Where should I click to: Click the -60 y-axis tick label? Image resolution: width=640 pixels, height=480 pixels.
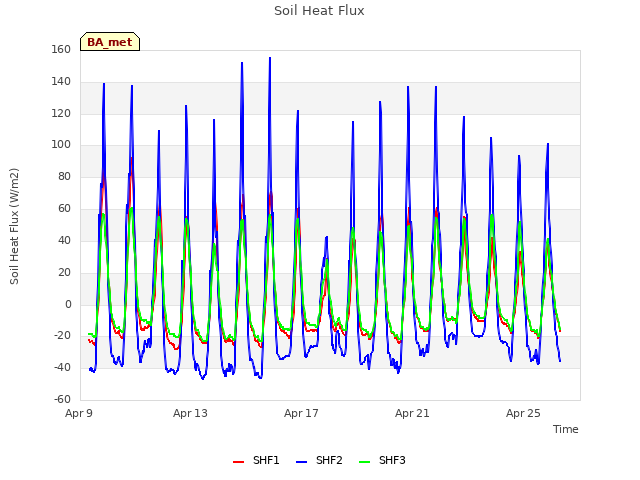62,400
